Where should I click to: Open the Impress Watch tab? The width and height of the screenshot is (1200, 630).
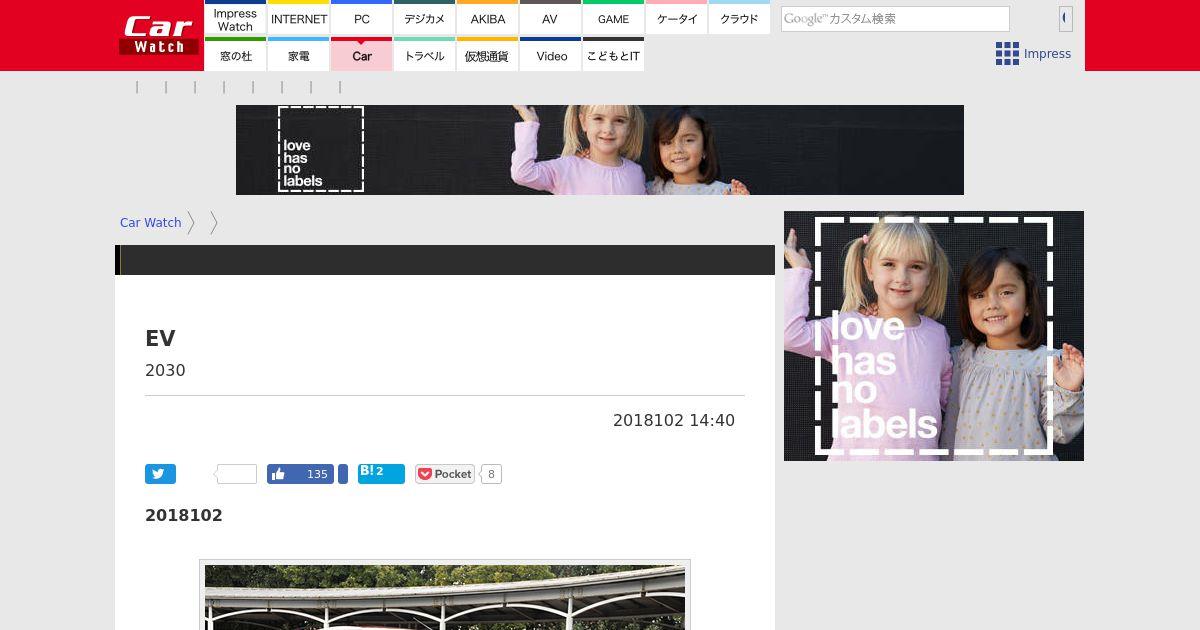235,19
